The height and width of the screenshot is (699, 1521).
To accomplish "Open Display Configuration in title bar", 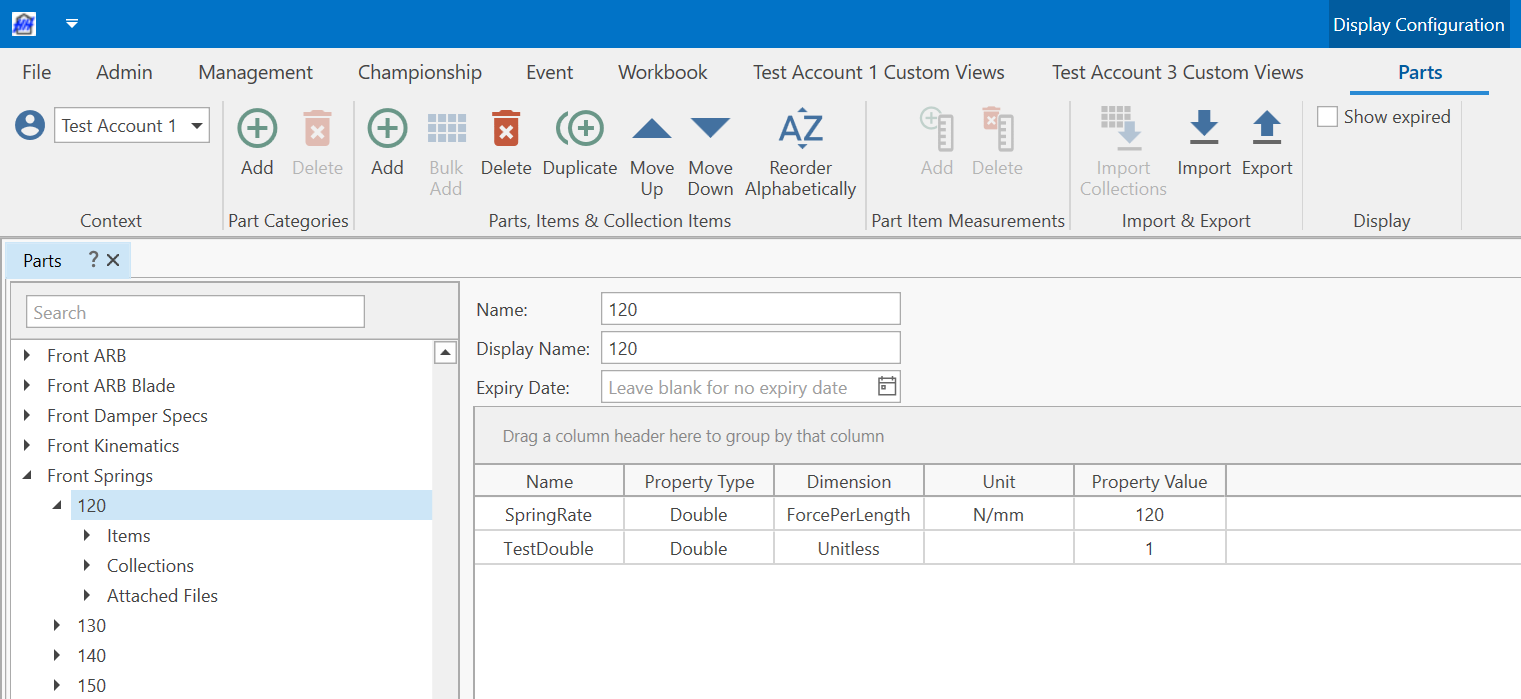I will [1418, 25].
